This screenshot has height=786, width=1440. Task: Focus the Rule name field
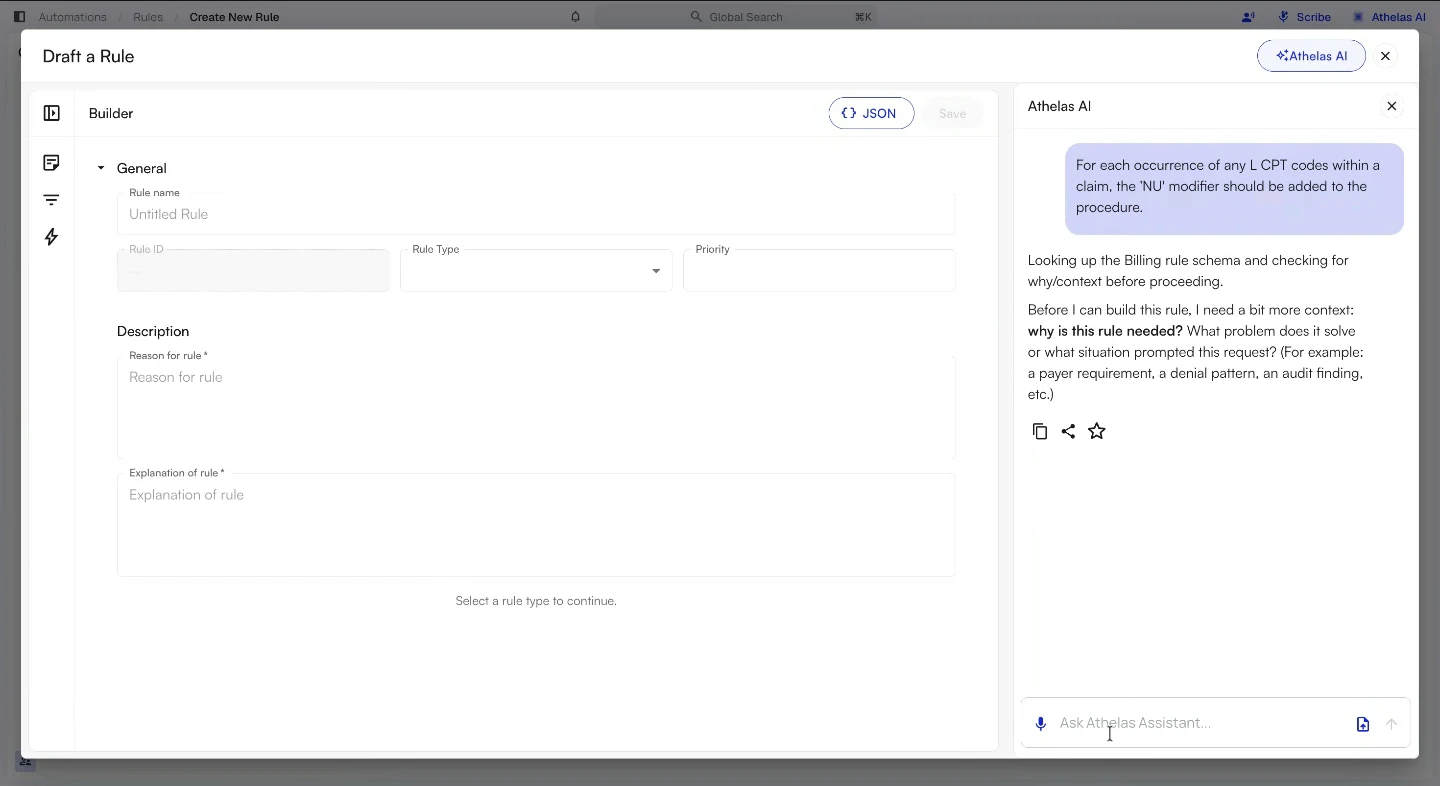(x=536, y=214)
